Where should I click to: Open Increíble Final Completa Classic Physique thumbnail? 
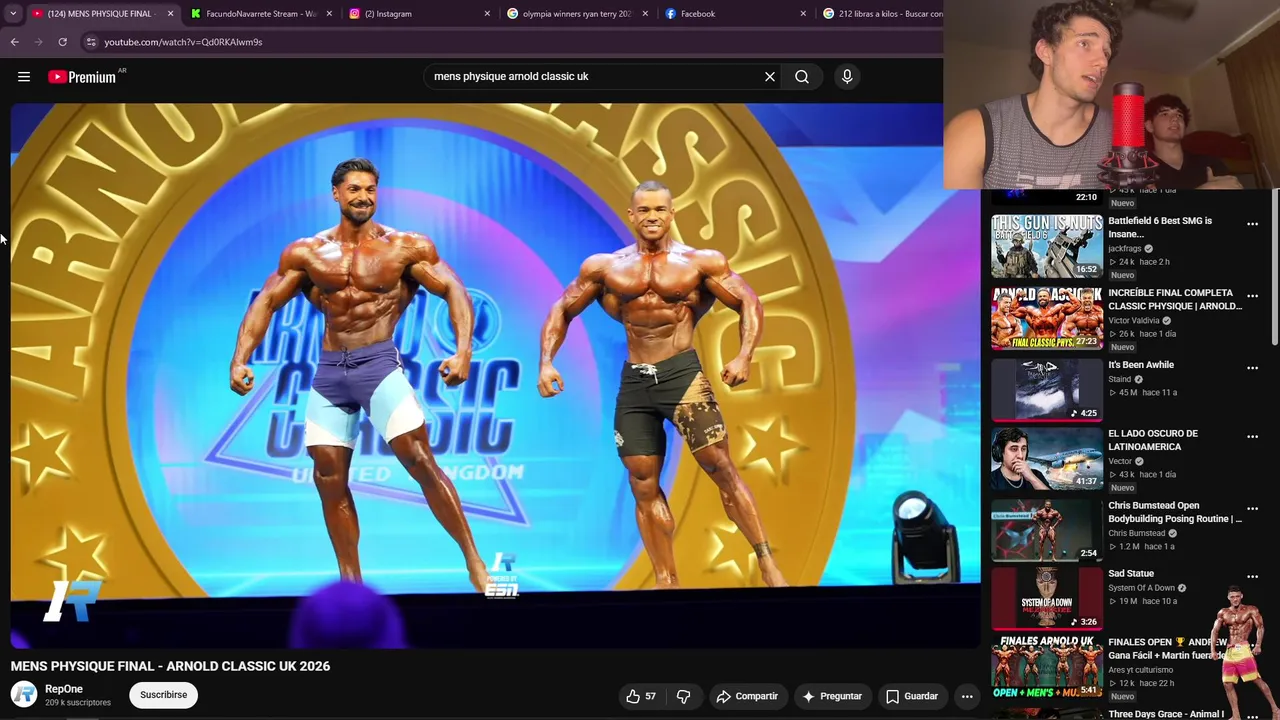click(x=1047, y=319)
